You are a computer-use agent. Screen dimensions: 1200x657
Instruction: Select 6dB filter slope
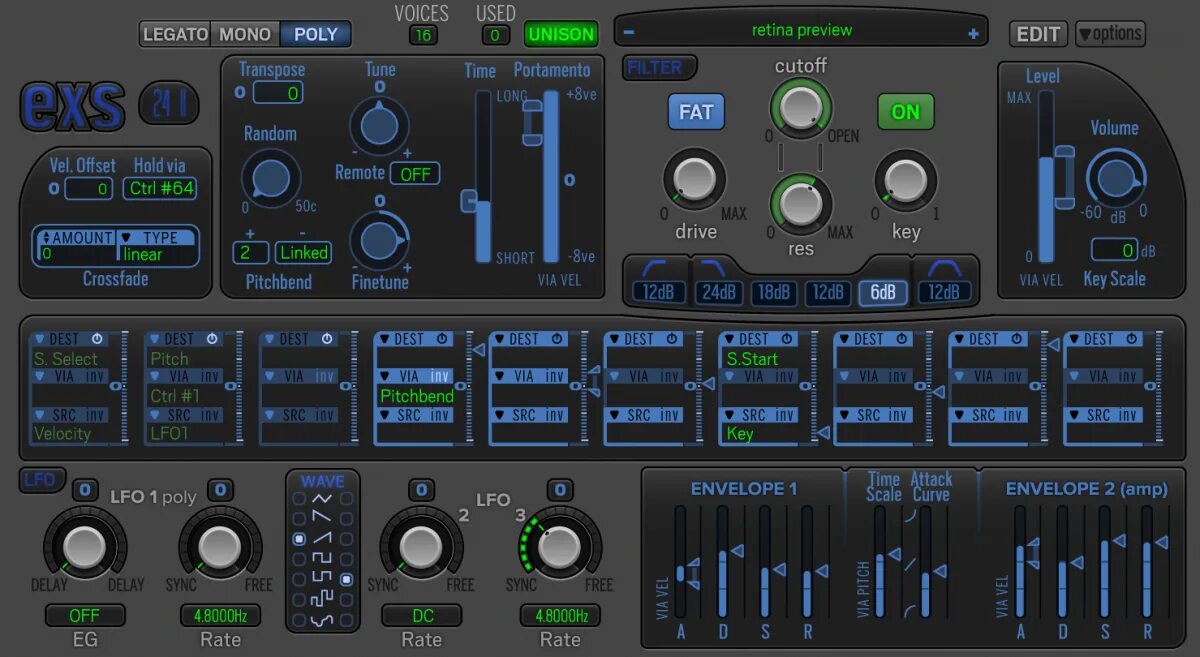tap(883, 293)
